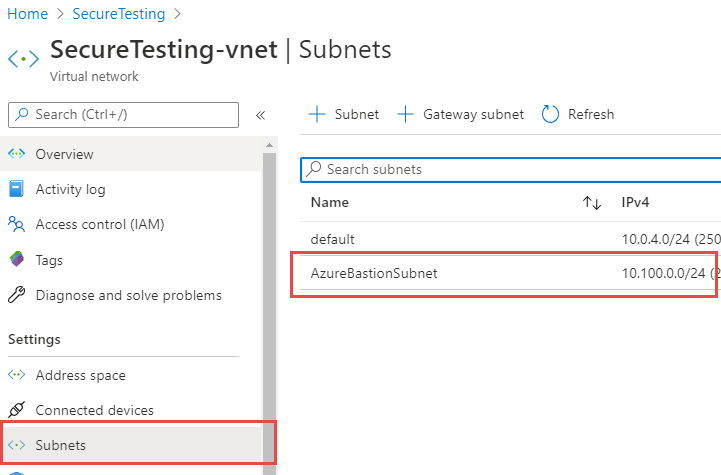Click the Virtual network subtitle text
The width and height of the screenshot is (721, 475).
point(94,76)
